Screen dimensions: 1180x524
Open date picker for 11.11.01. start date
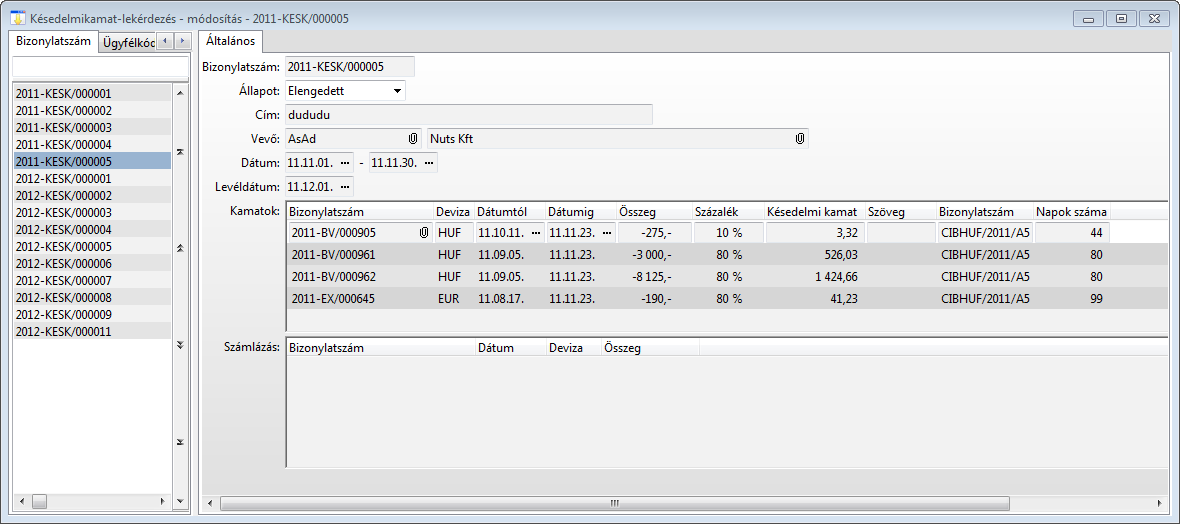[345, 162]
